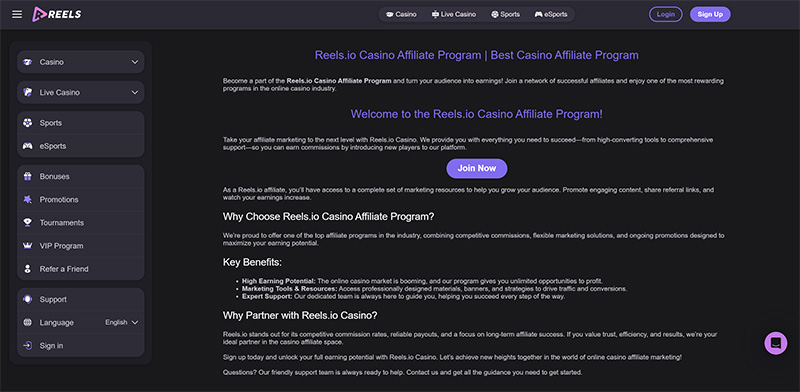Expand the Casino sidebar chevron
Screen dimensions: 800x392
tap(135, 62)
